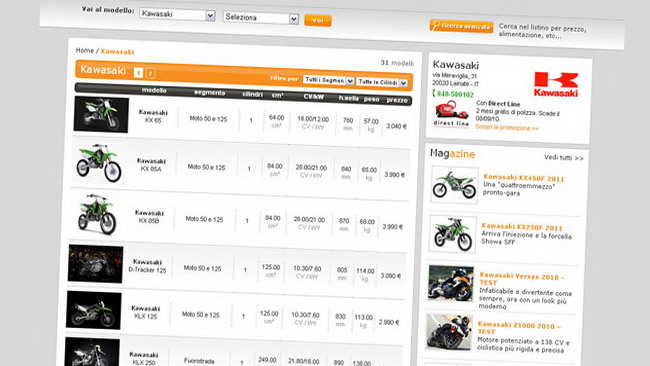Go to the Home breadcrumb link

click(85, 50)
